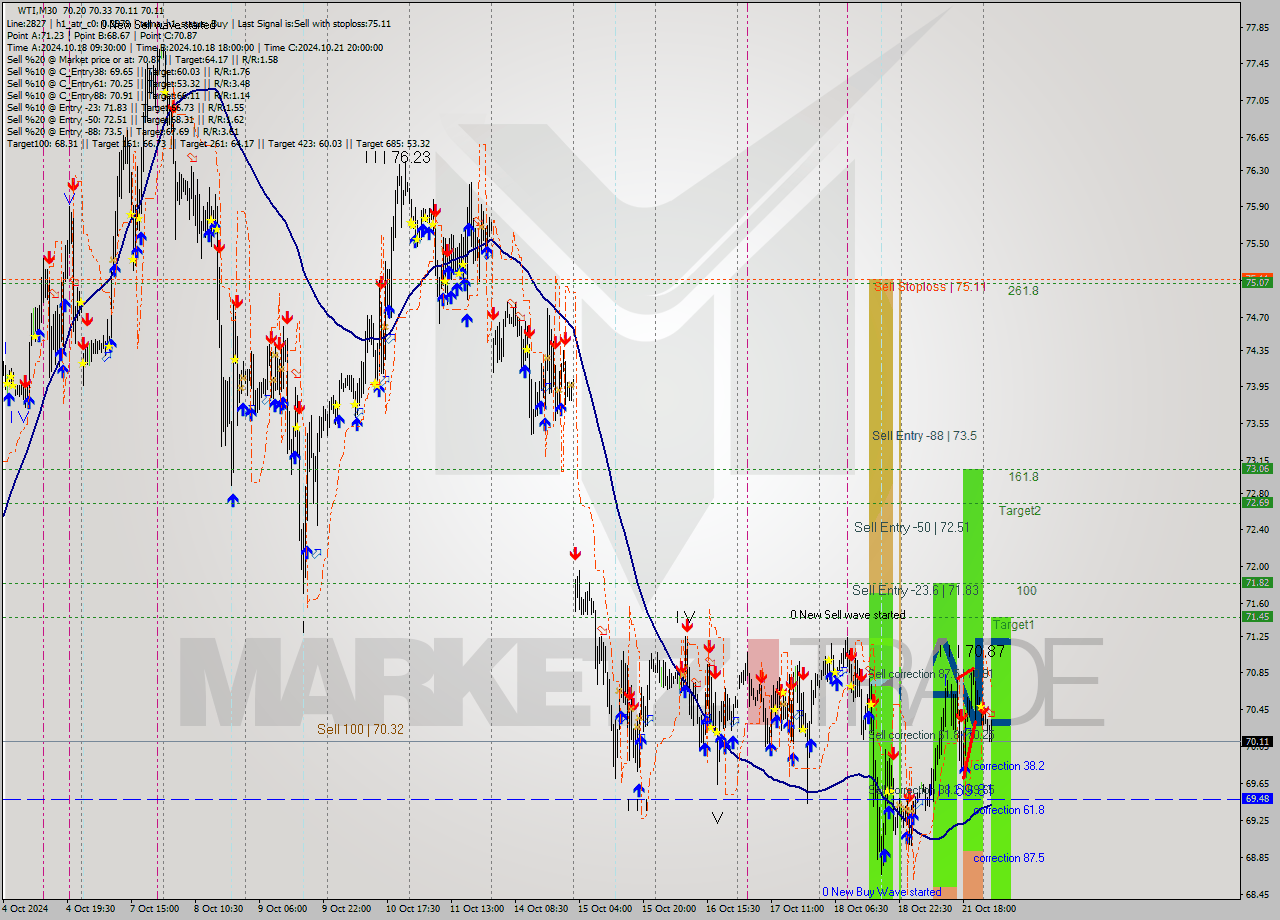Viewport: 1280px width, 920px height.
Task: Select the 'Sell 100 | 70.32' label
Action: (x=360, y=730)
